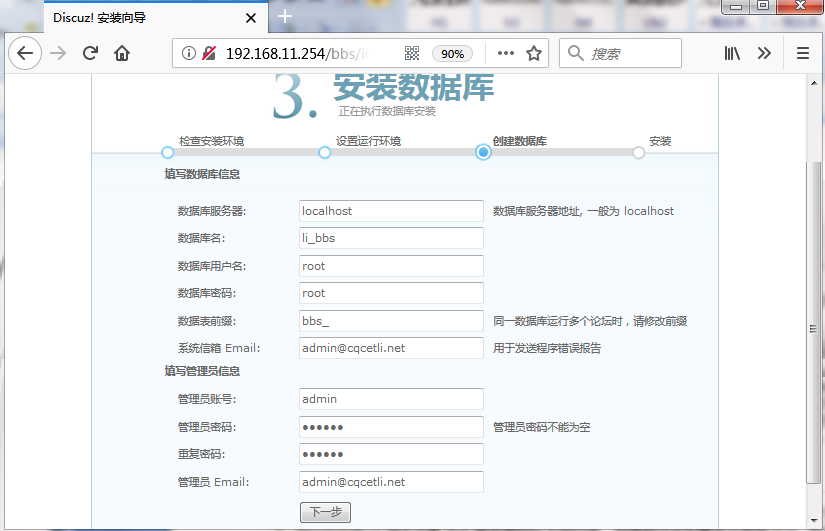Click the 安装数据库 title text

414,87
